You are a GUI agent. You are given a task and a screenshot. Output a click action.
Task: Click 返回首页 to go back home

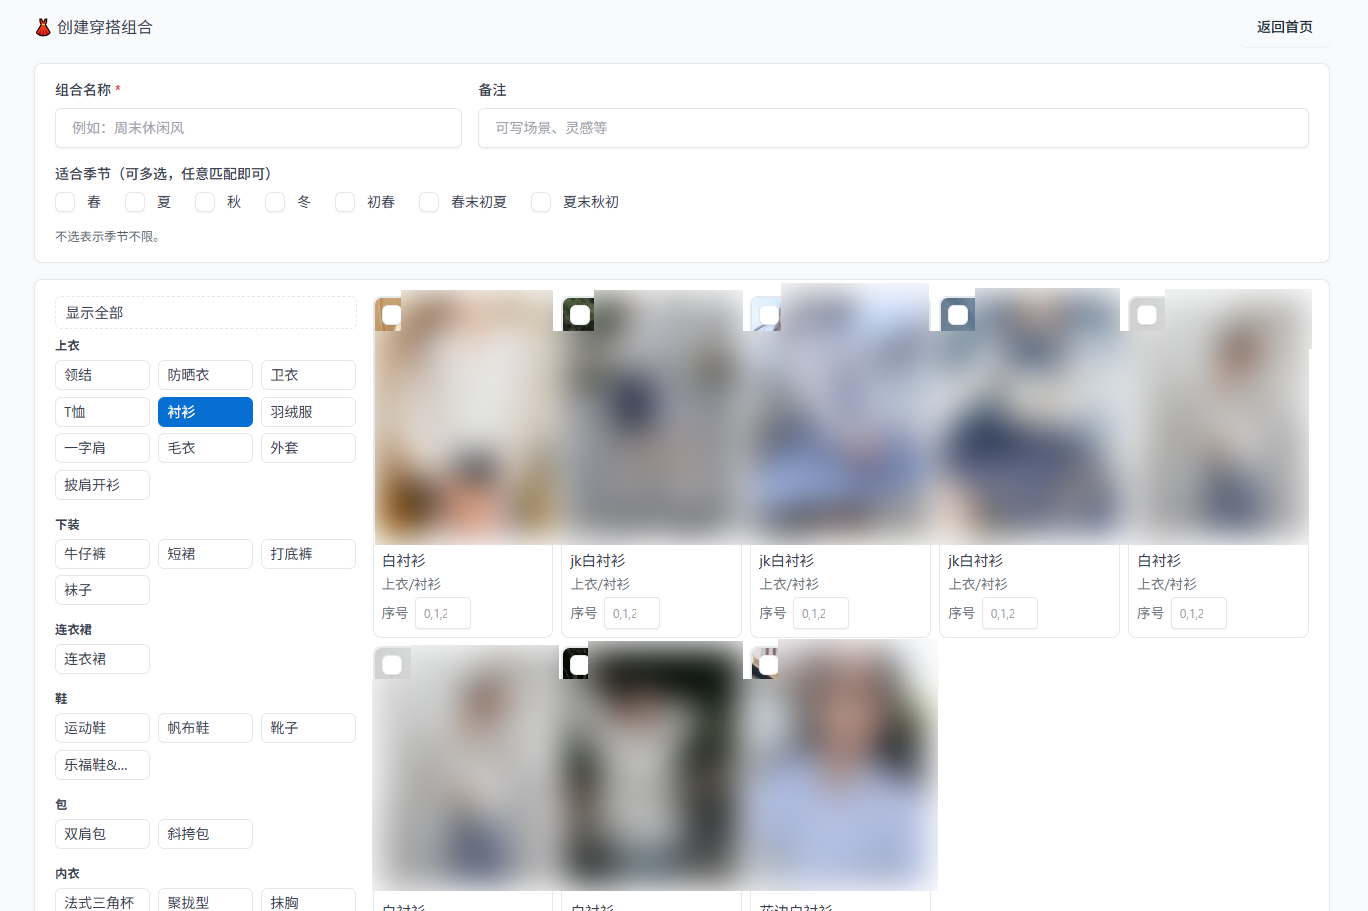tap(1284, 27)
